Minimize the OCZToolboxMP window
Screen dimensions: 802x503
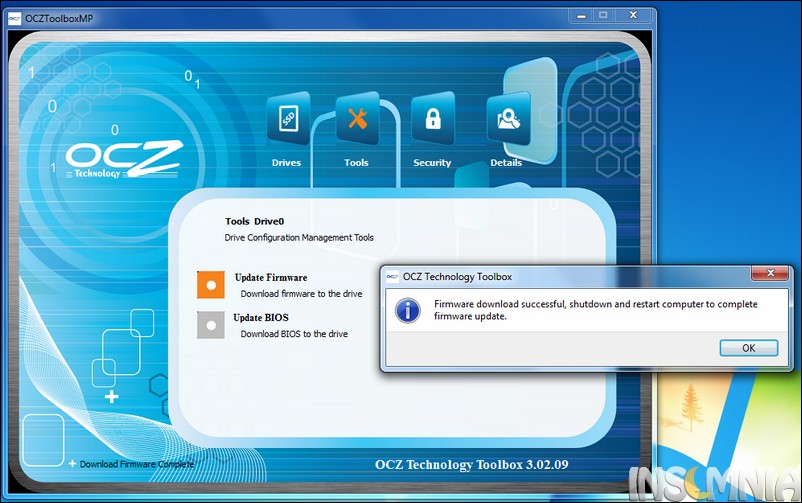pos(581,16)
